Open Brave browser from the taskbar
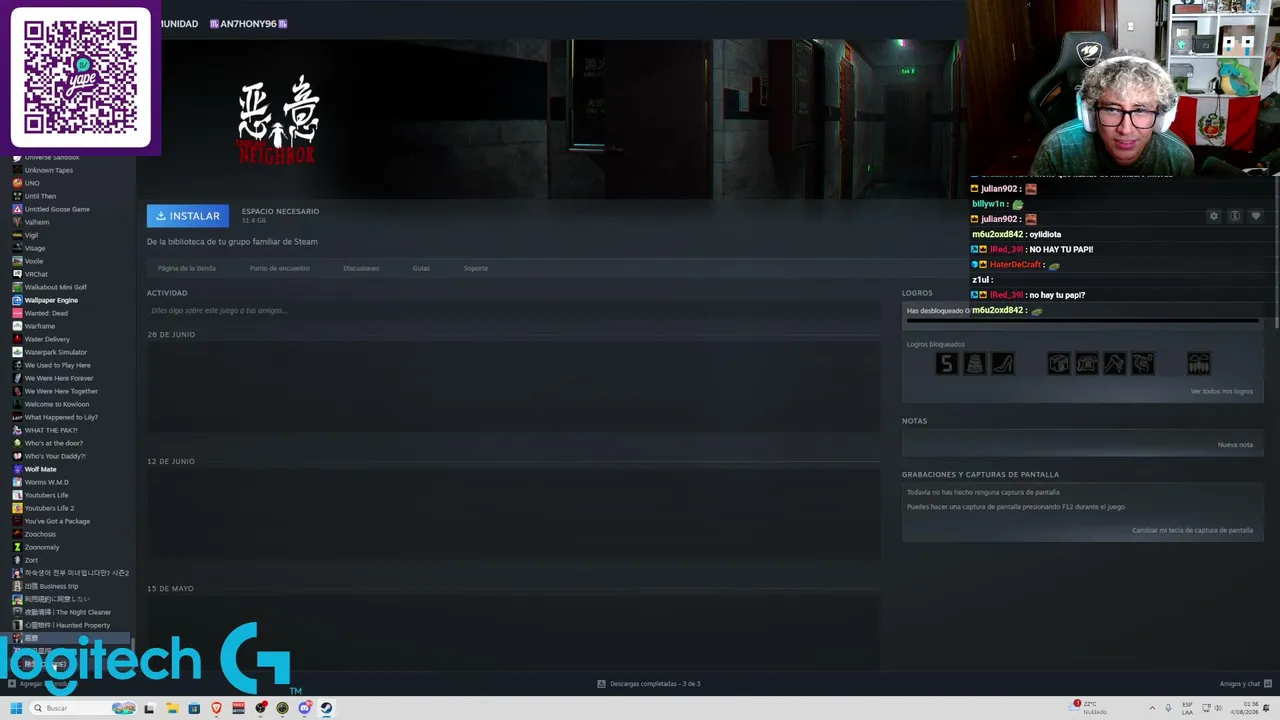Image resolution: width=1280 pixels, height=720 pixels. tap(216, 708)
